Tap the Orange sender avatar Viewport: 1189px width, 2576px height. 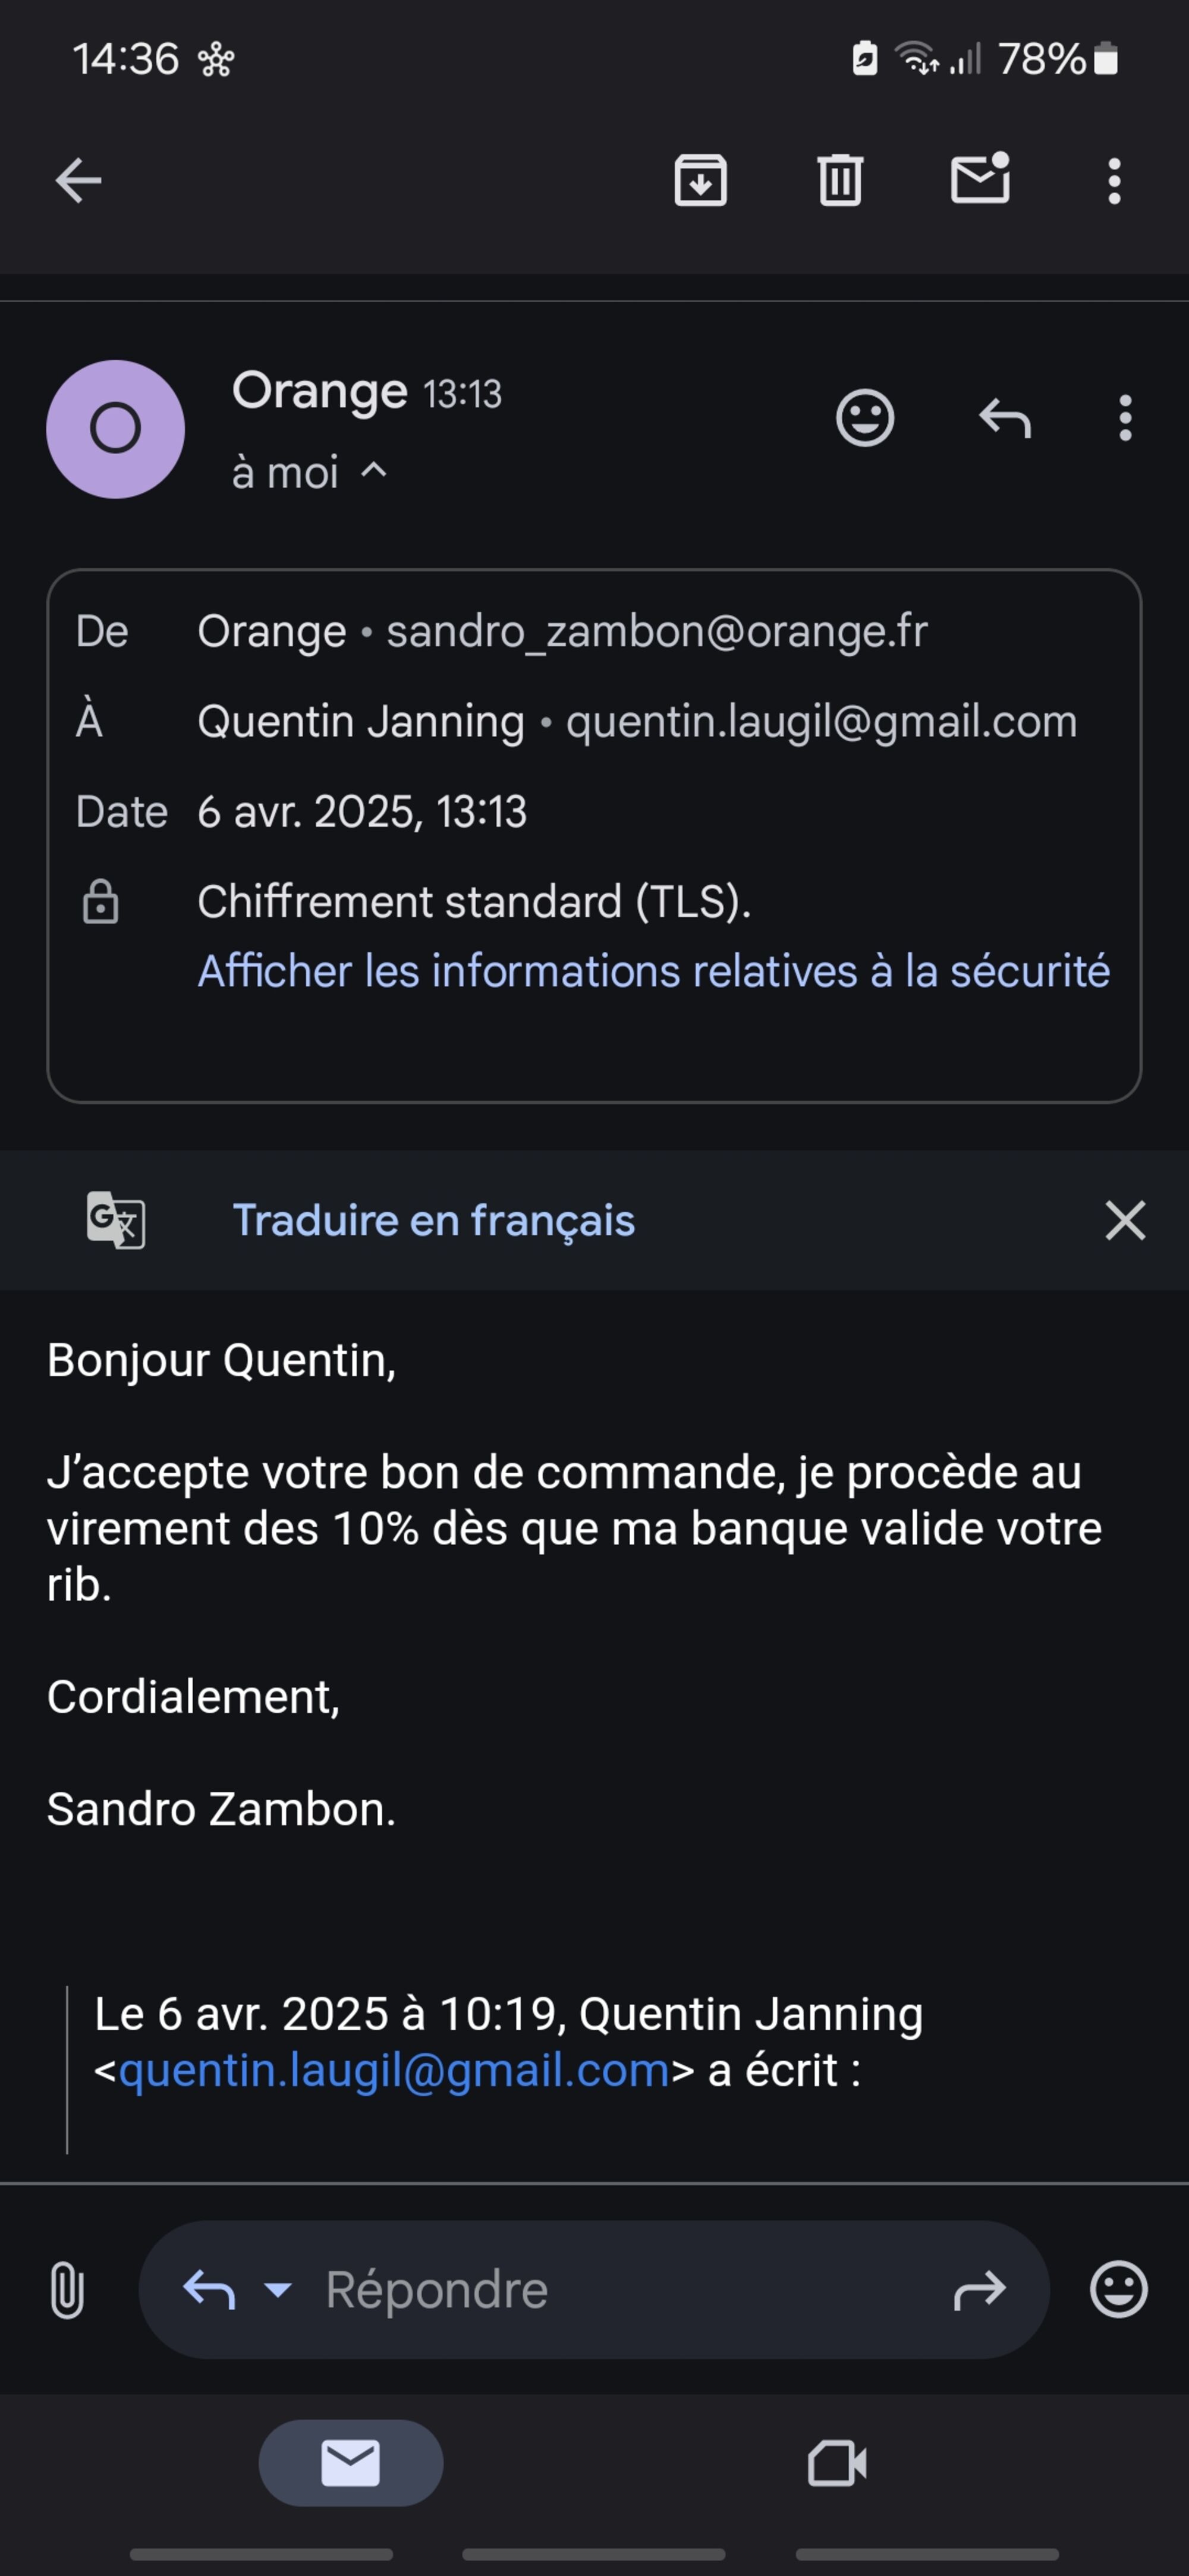pos(116,429)
